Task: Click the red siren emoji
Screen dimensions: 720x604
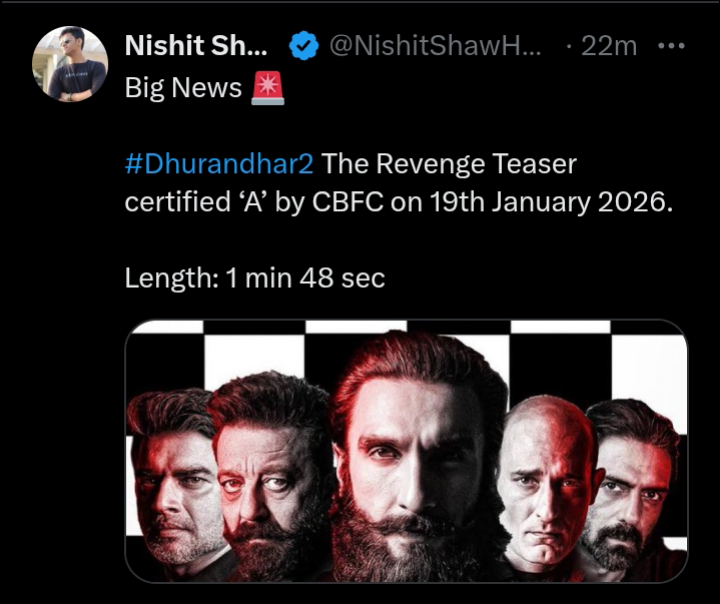Action: 267,88
